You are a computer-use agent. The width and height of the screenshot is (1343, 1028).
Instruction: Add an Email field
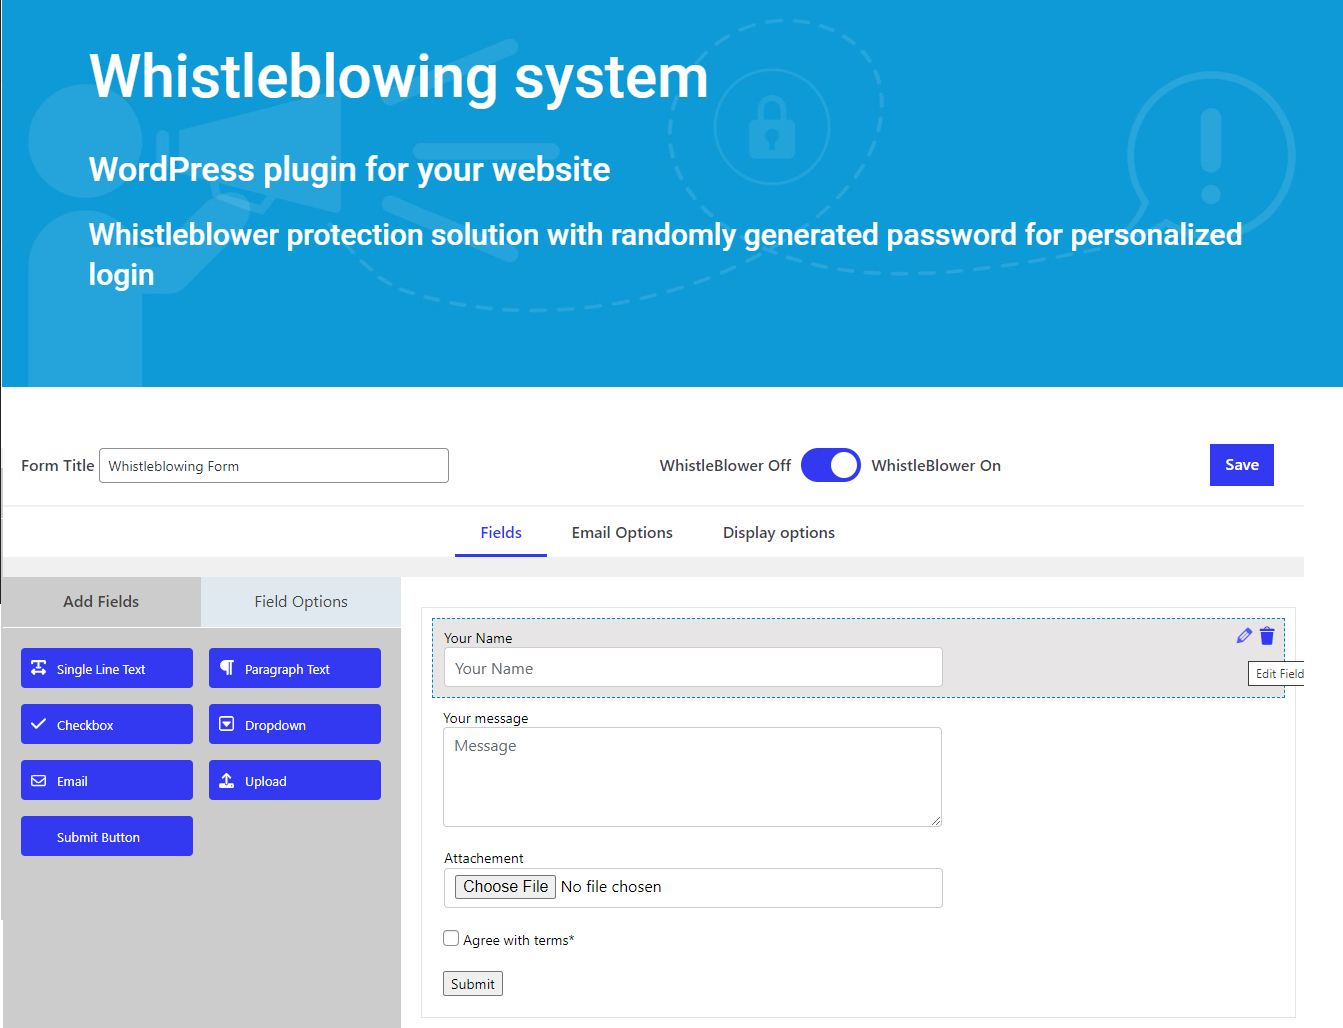pos(107,780)
